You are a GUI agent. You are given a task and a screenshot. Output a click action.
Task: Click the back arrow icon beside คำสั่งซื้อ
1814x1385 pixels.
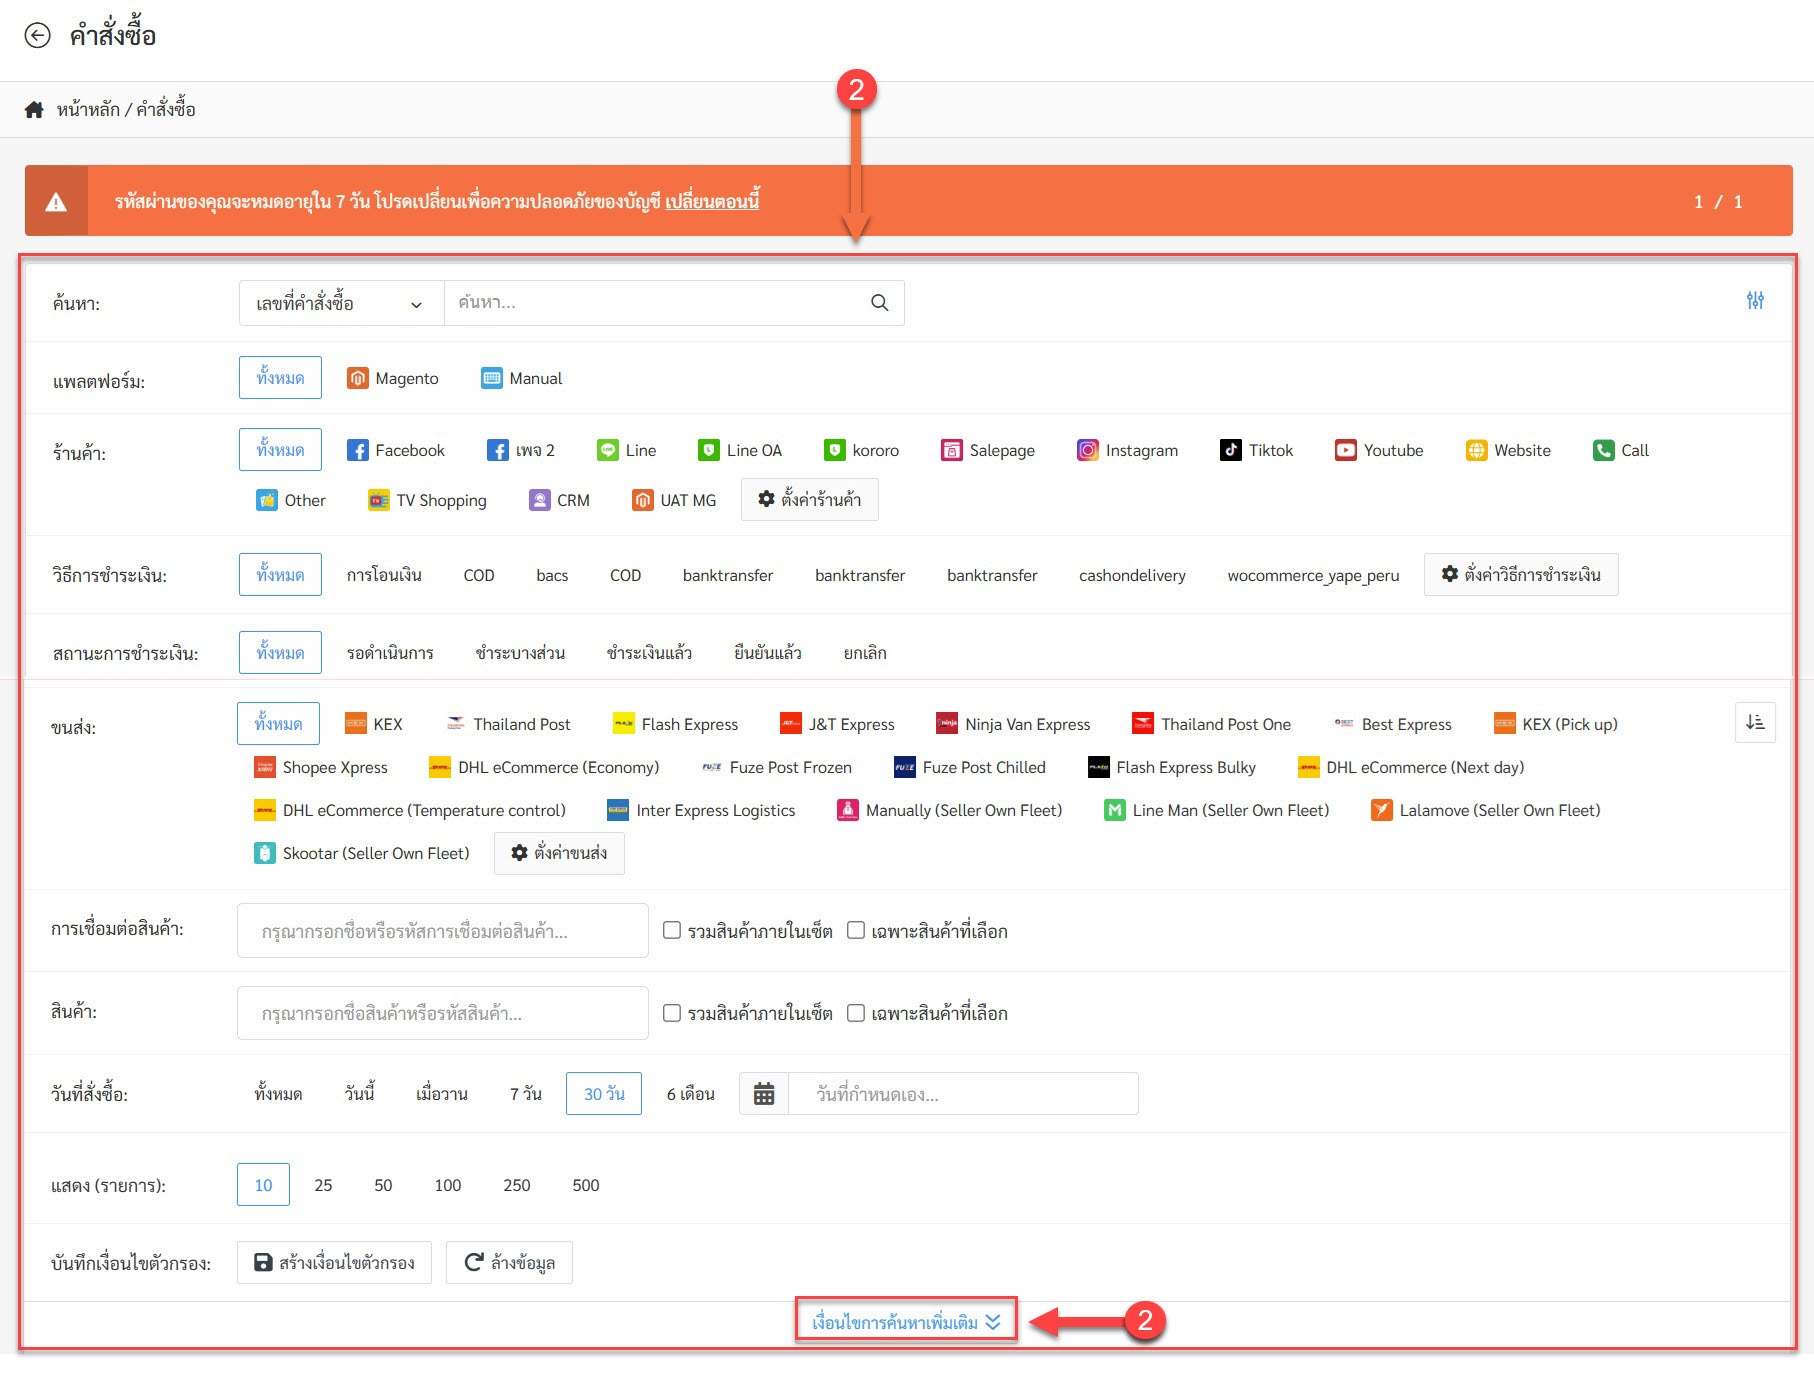pyautogui.click(x=37, y=36)
